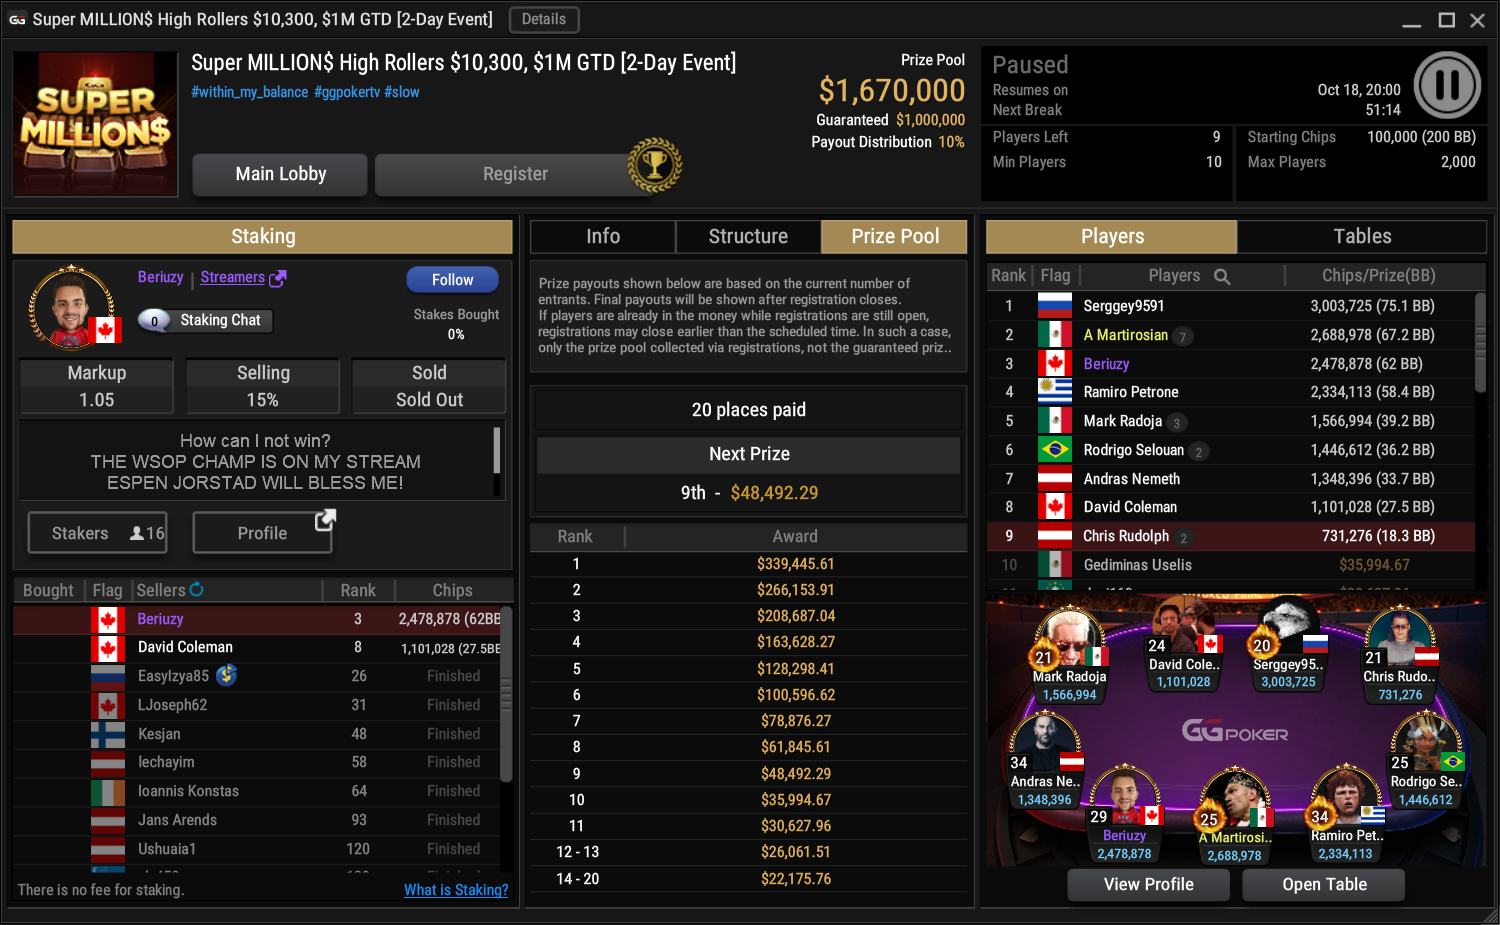Viewport: 1500px width, 925px height.
Task: Click the Open Table button
Action: point(1324,885)
